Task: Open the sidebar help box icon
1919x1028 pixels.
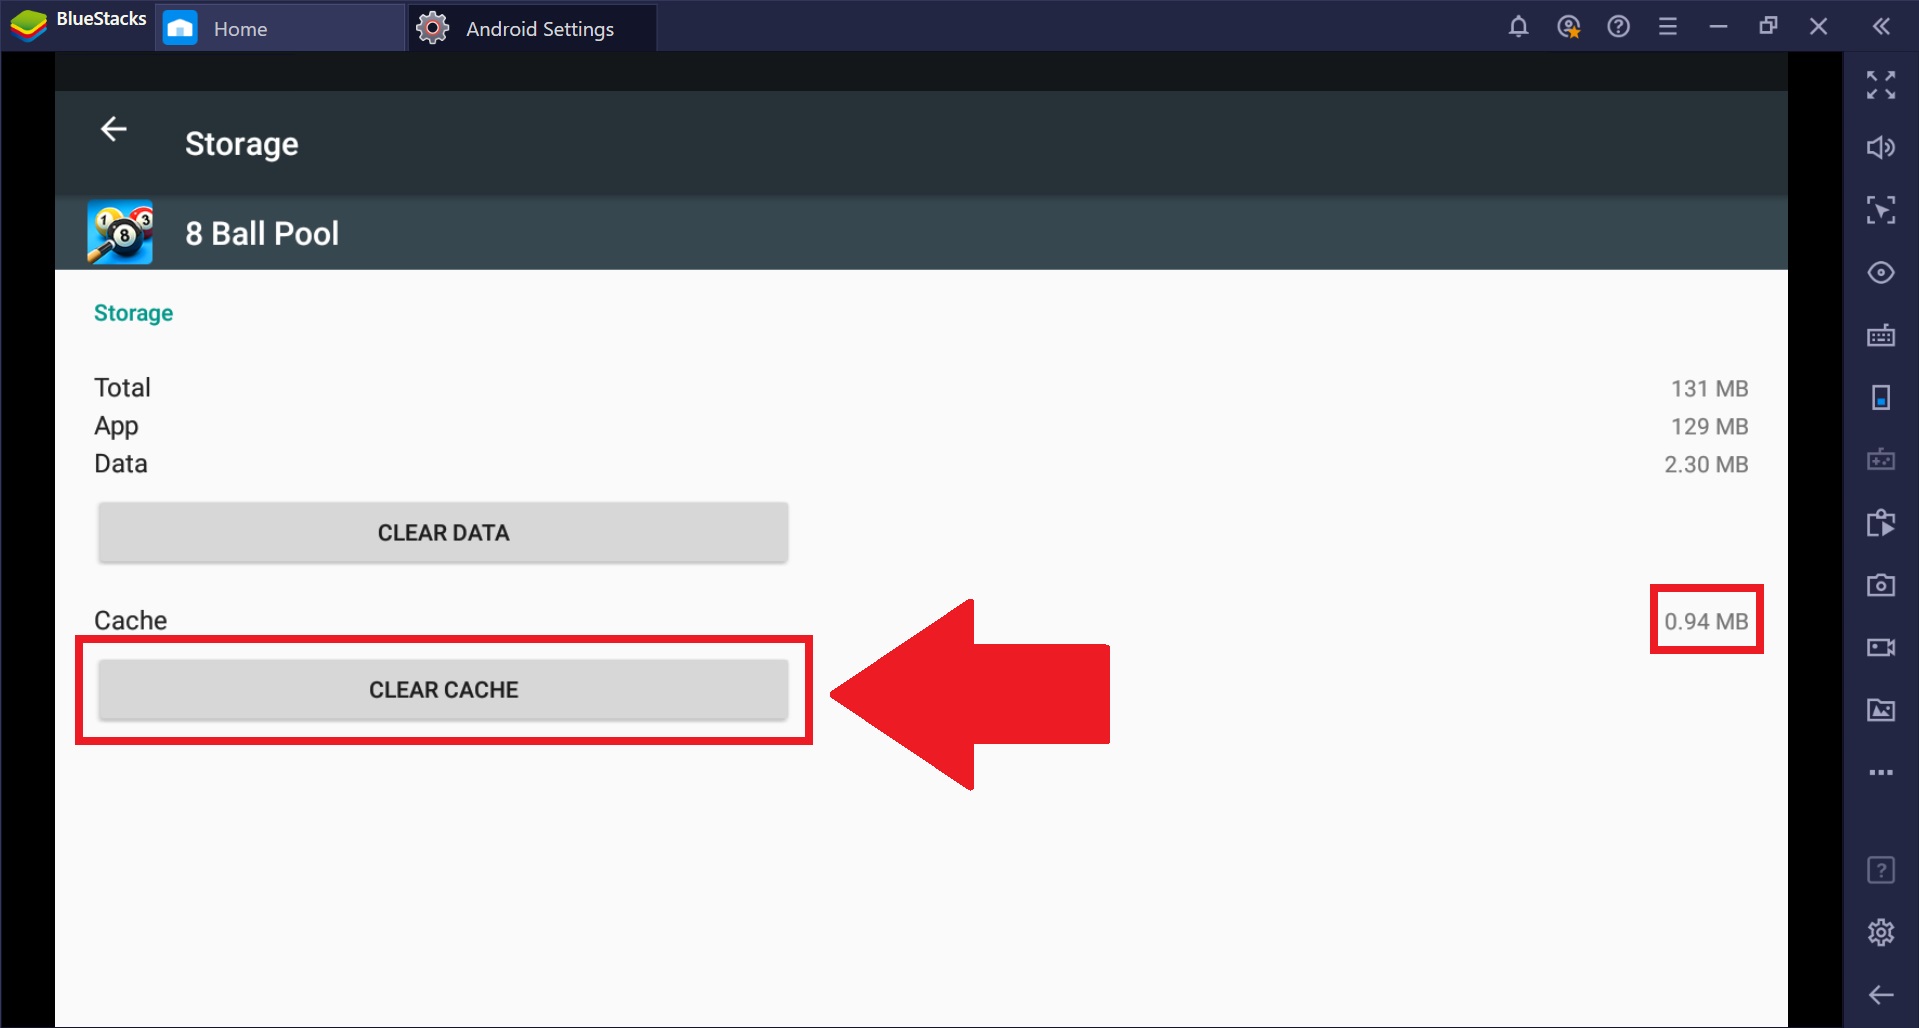Action: point(1881,870)
